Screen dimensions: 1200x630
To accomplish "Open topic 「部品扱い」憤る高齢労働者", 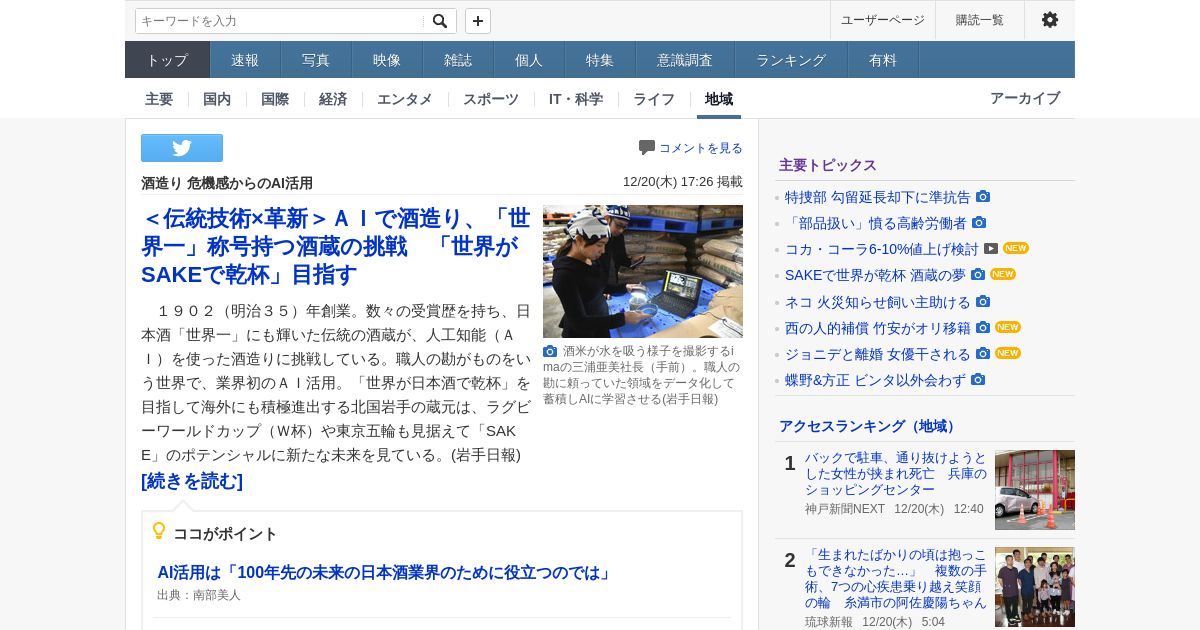I will click(x=876, y=223).
